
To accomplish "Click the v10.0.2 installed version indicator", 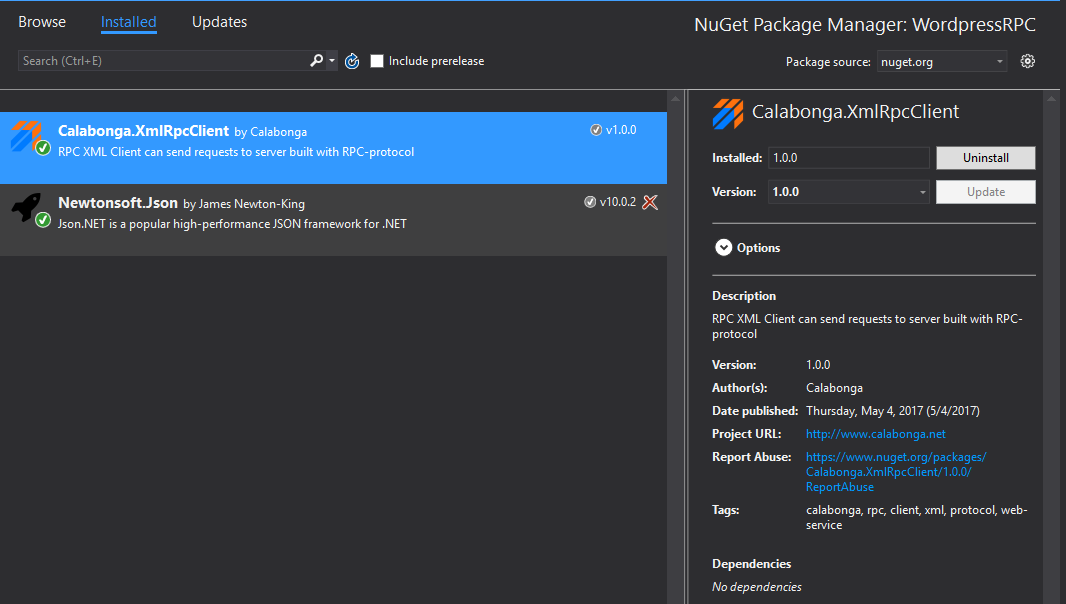I will tap(610, 202).
